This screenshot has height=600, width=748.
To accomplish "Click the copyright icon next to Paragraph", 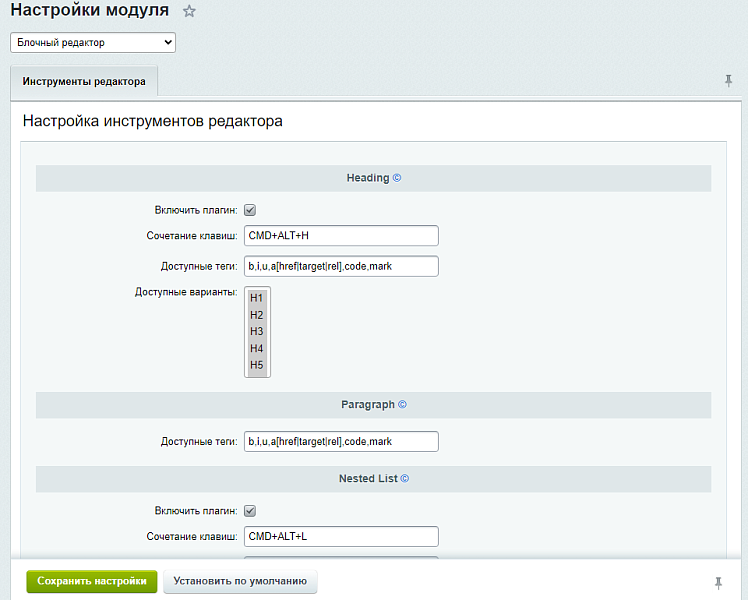I will click(x=402, y=405).
